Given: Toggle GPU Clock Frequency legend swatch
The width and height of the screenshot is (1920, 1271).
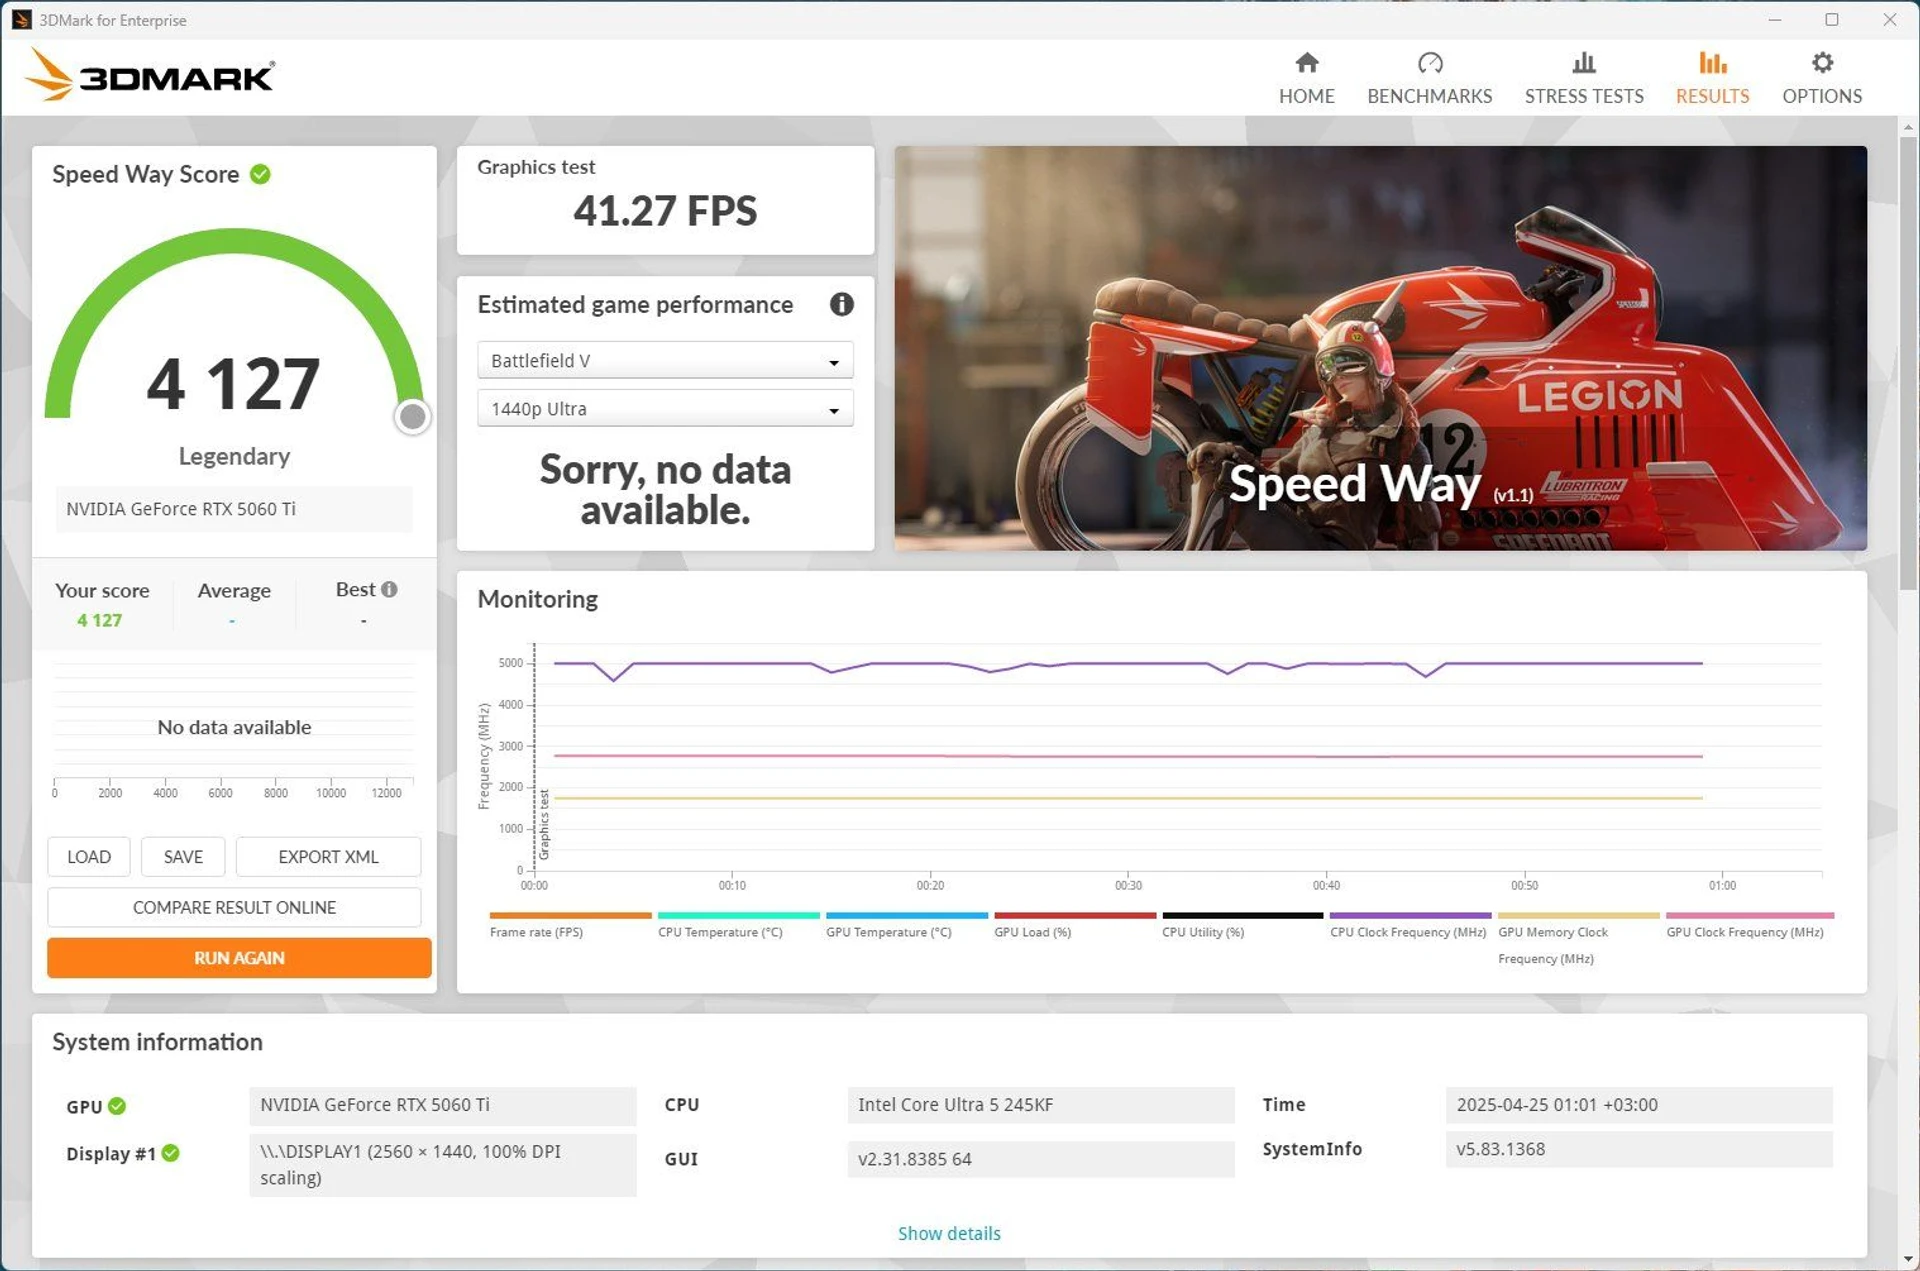Looking at the screenshot, I should (x=1749, y=915).
